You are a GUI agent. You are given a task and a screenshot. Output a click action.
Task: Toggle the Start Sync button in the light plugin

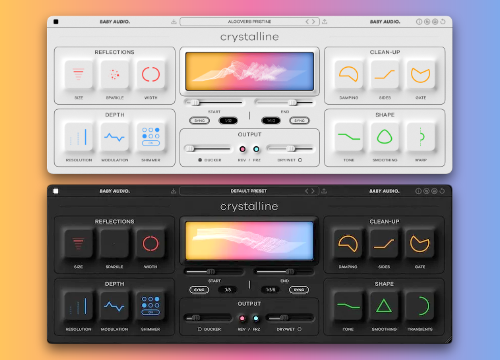coord(200,120)
